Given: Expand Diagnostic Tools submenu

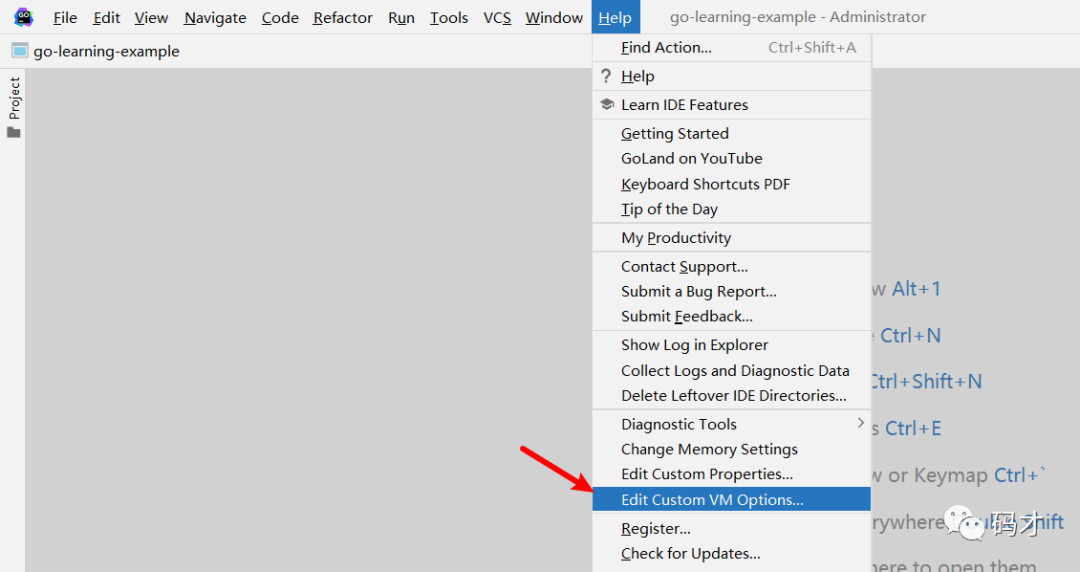Looking at the screenshot, I should coord(731,425).
